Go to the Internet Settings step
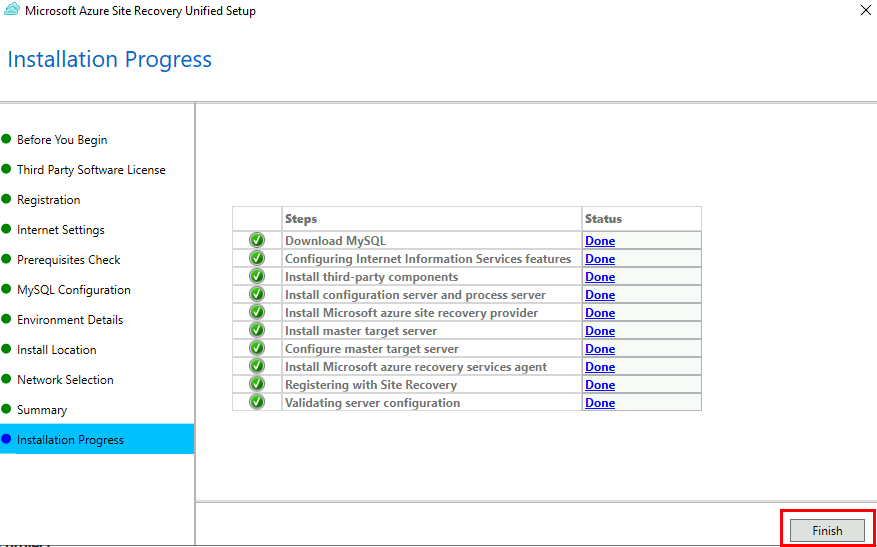Viewport: 877px width, 547px height. [60, 230]
